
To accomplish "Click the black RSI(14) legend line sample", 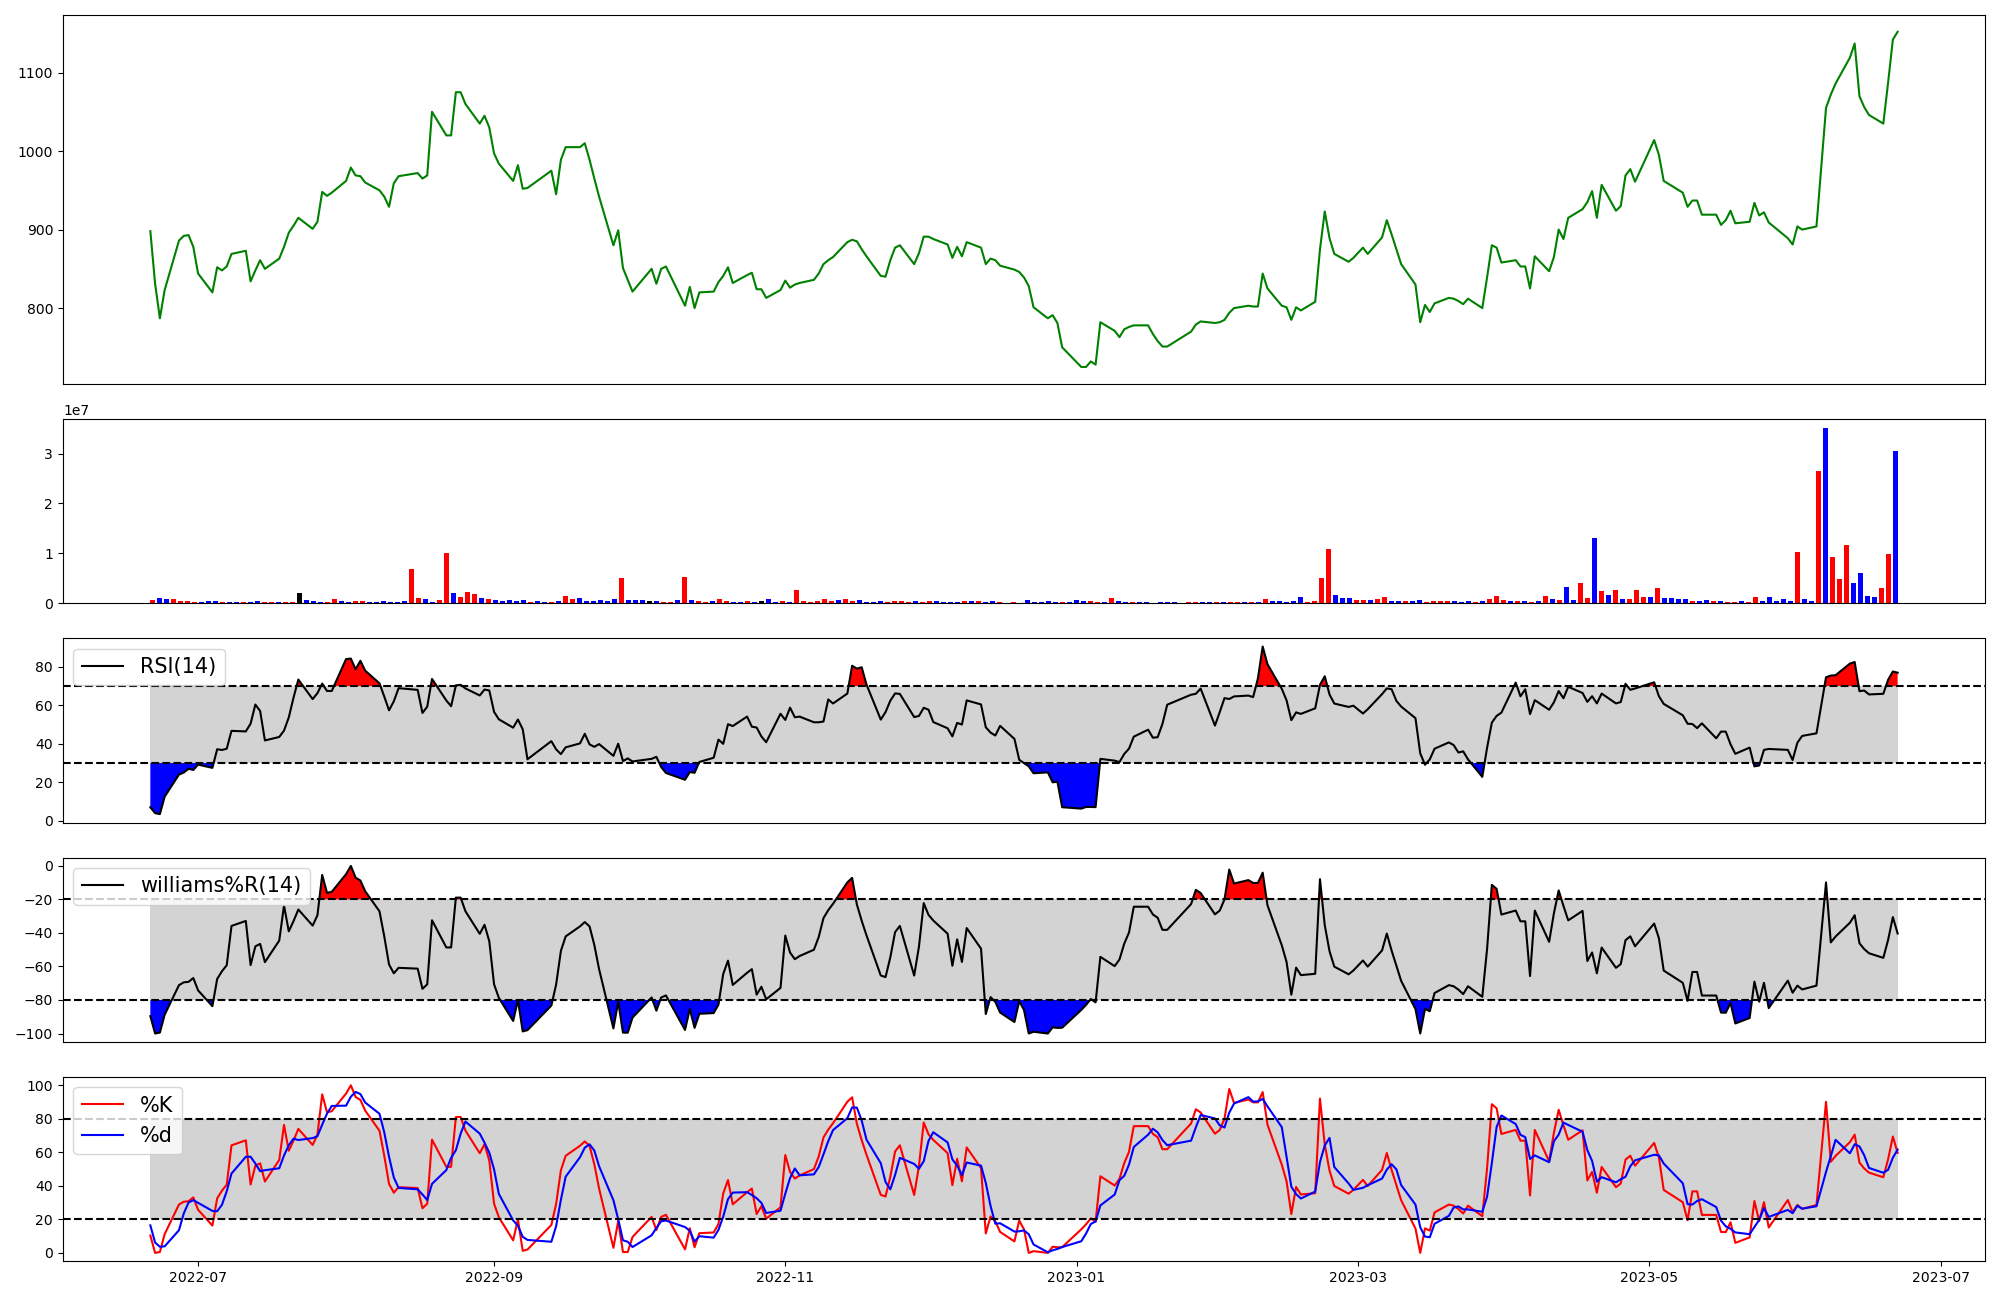I will pos(102,666).
